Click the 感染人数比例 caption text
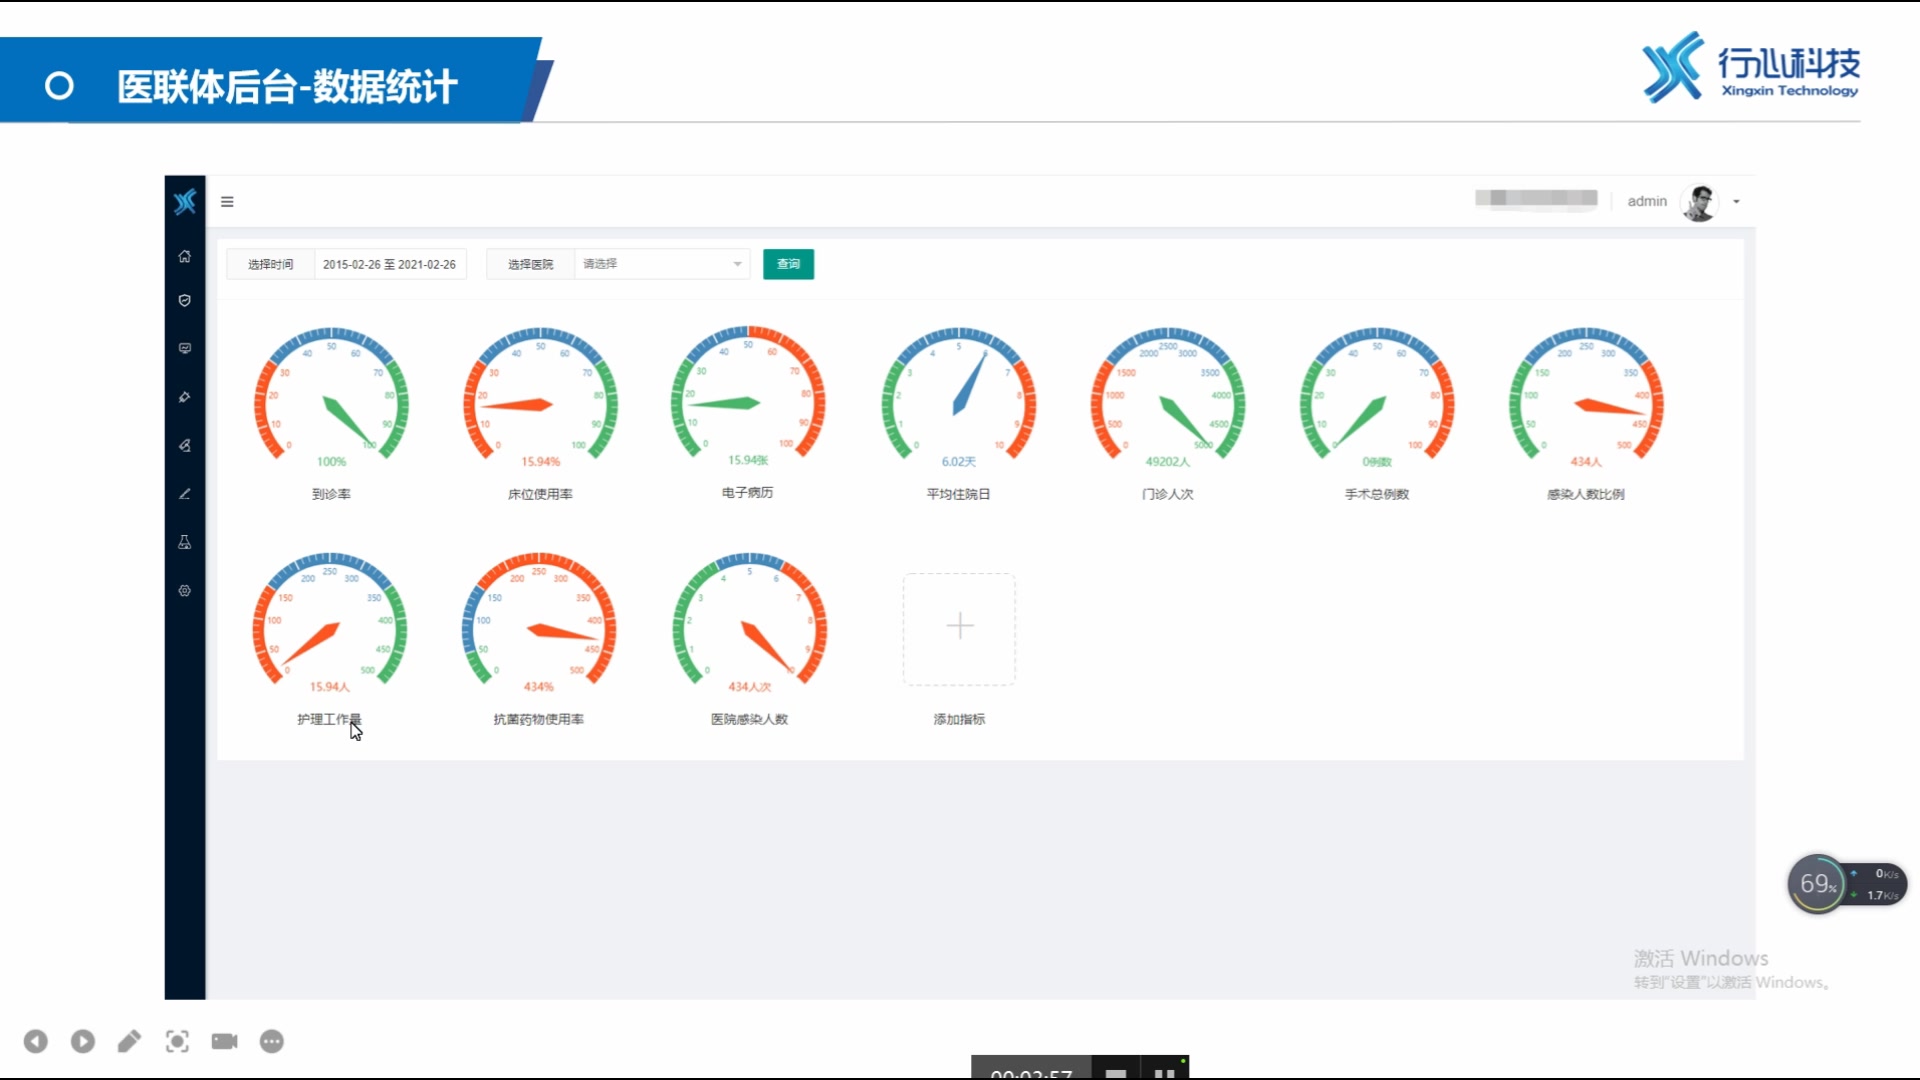This screenshot has width=1920, height=1080. pos(1586,494)
